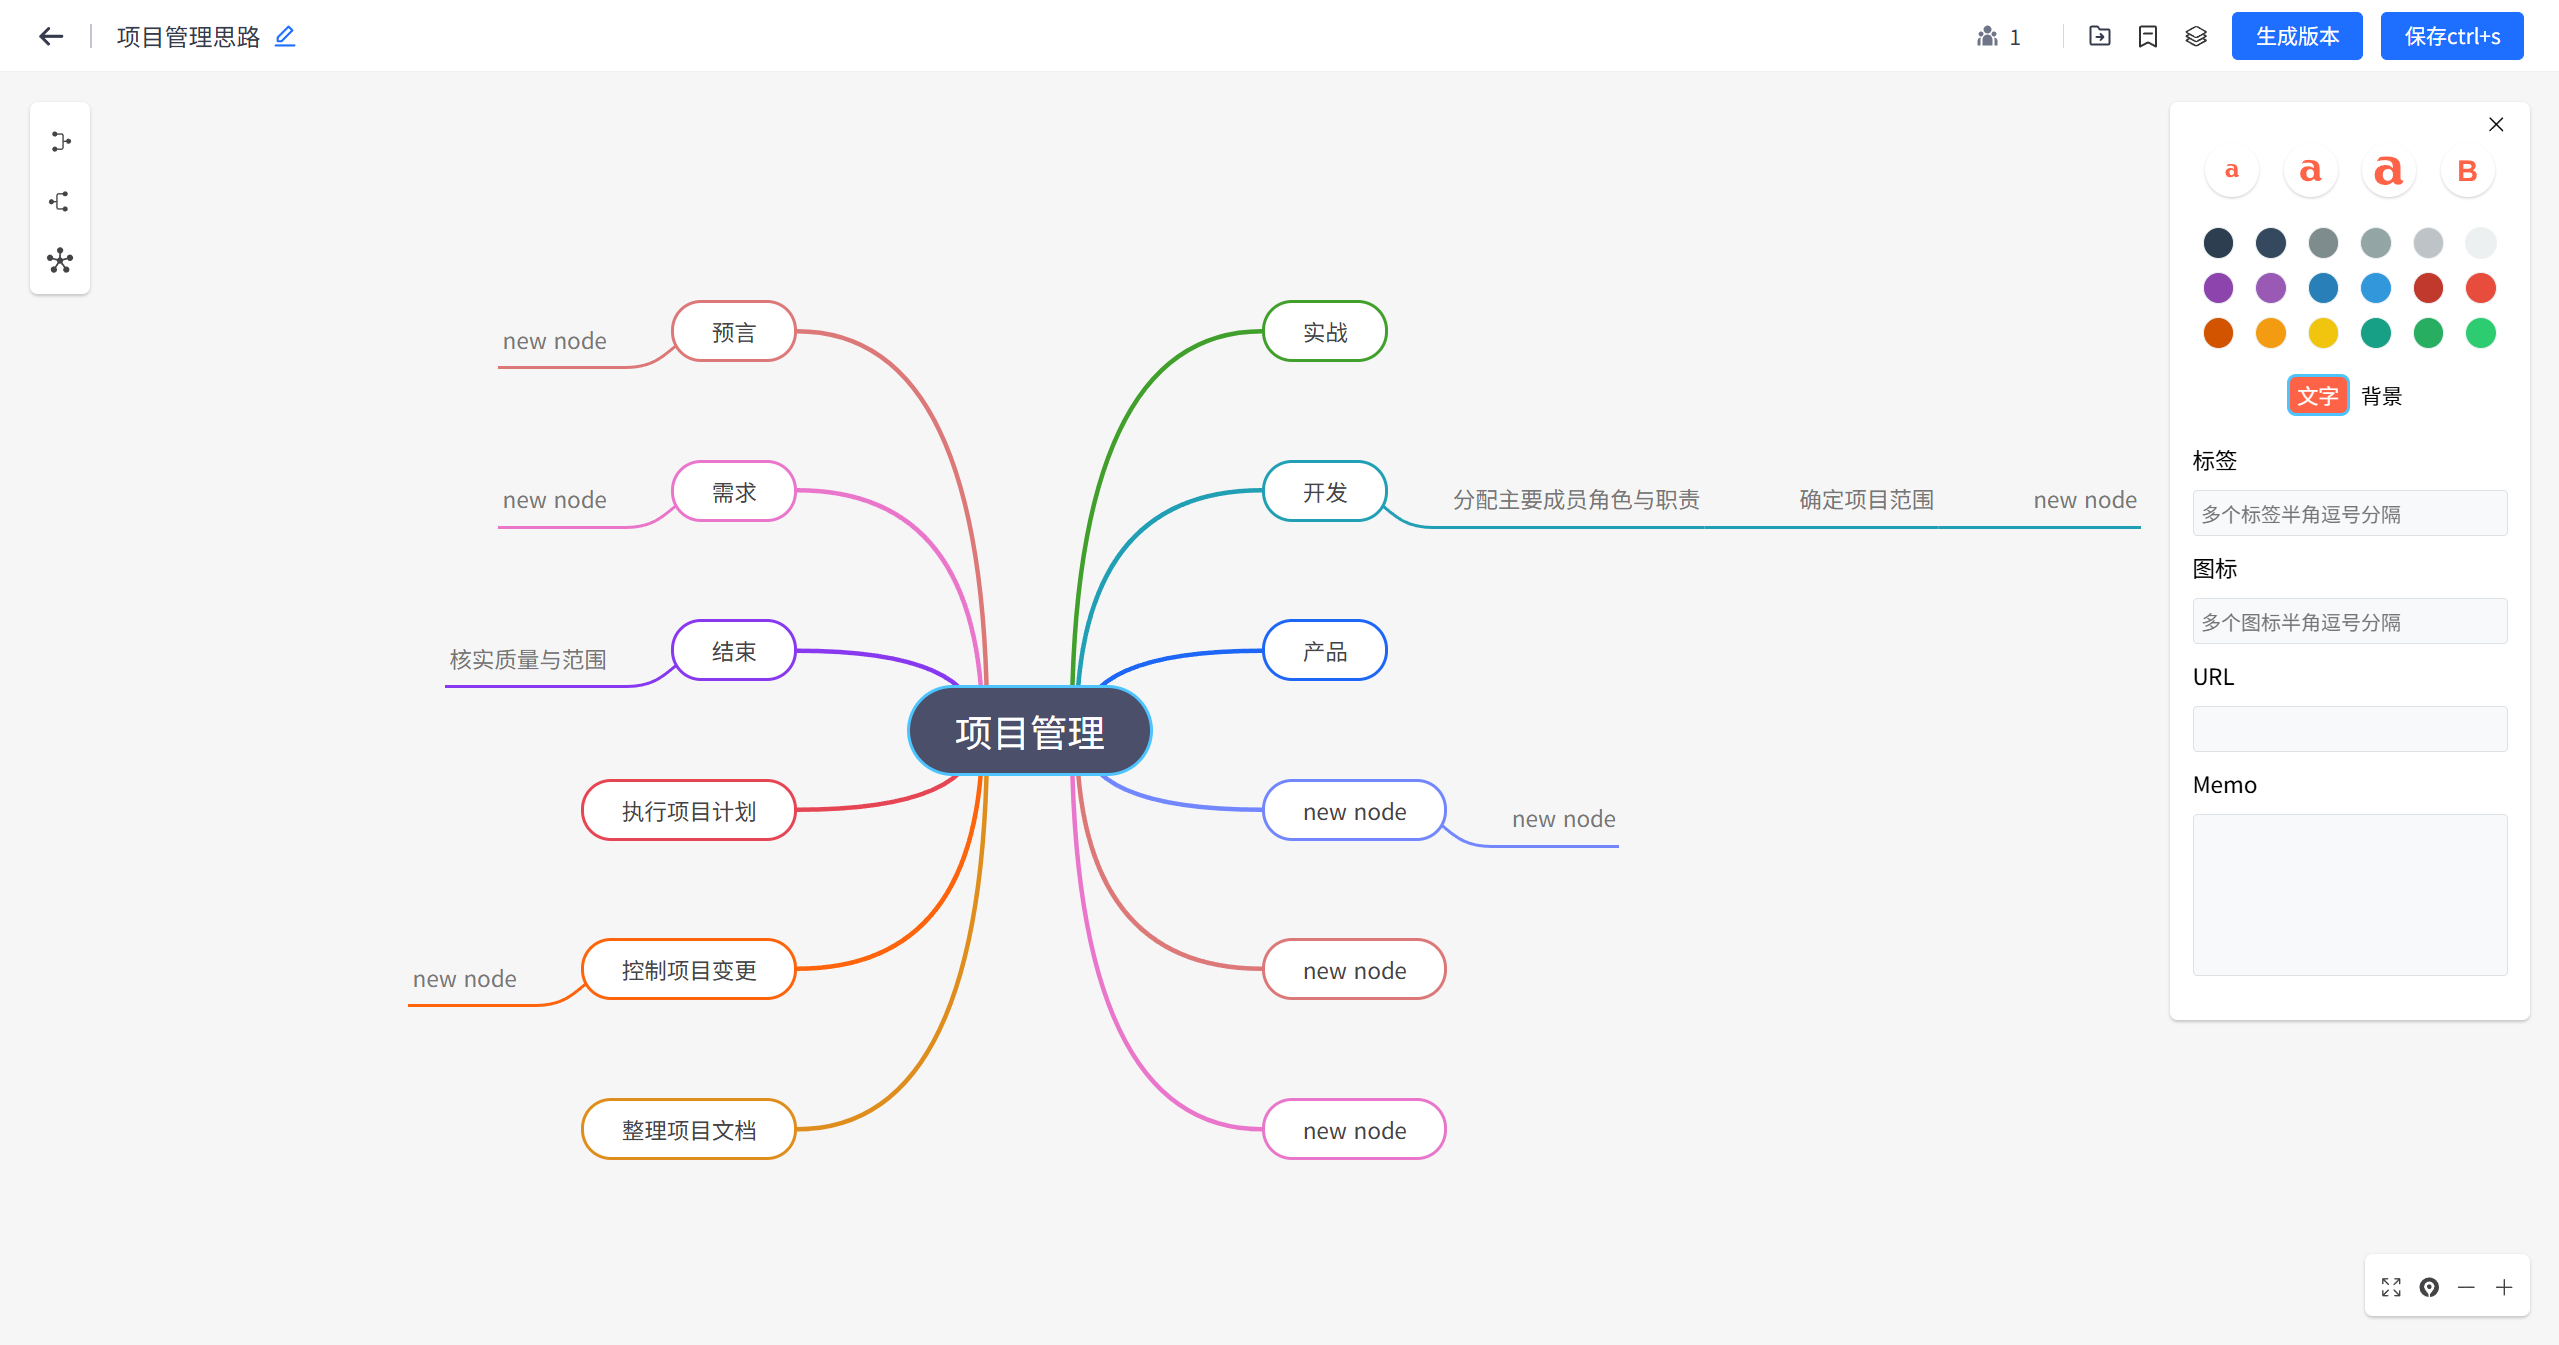This screenshot has height=1345, width=2559.
Task: Click the bookmark icon in header
Action: 2147,36
